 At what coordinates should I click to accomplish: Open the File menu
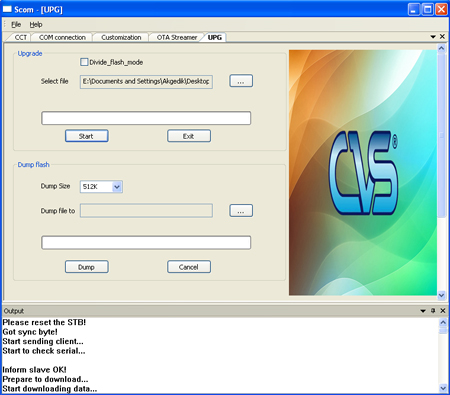tap(16, 24)
